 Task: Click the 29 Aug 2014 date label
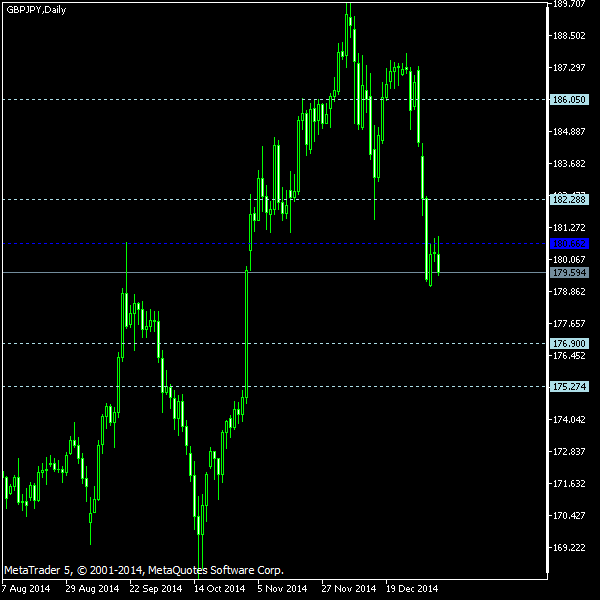[x=92, y=589]
